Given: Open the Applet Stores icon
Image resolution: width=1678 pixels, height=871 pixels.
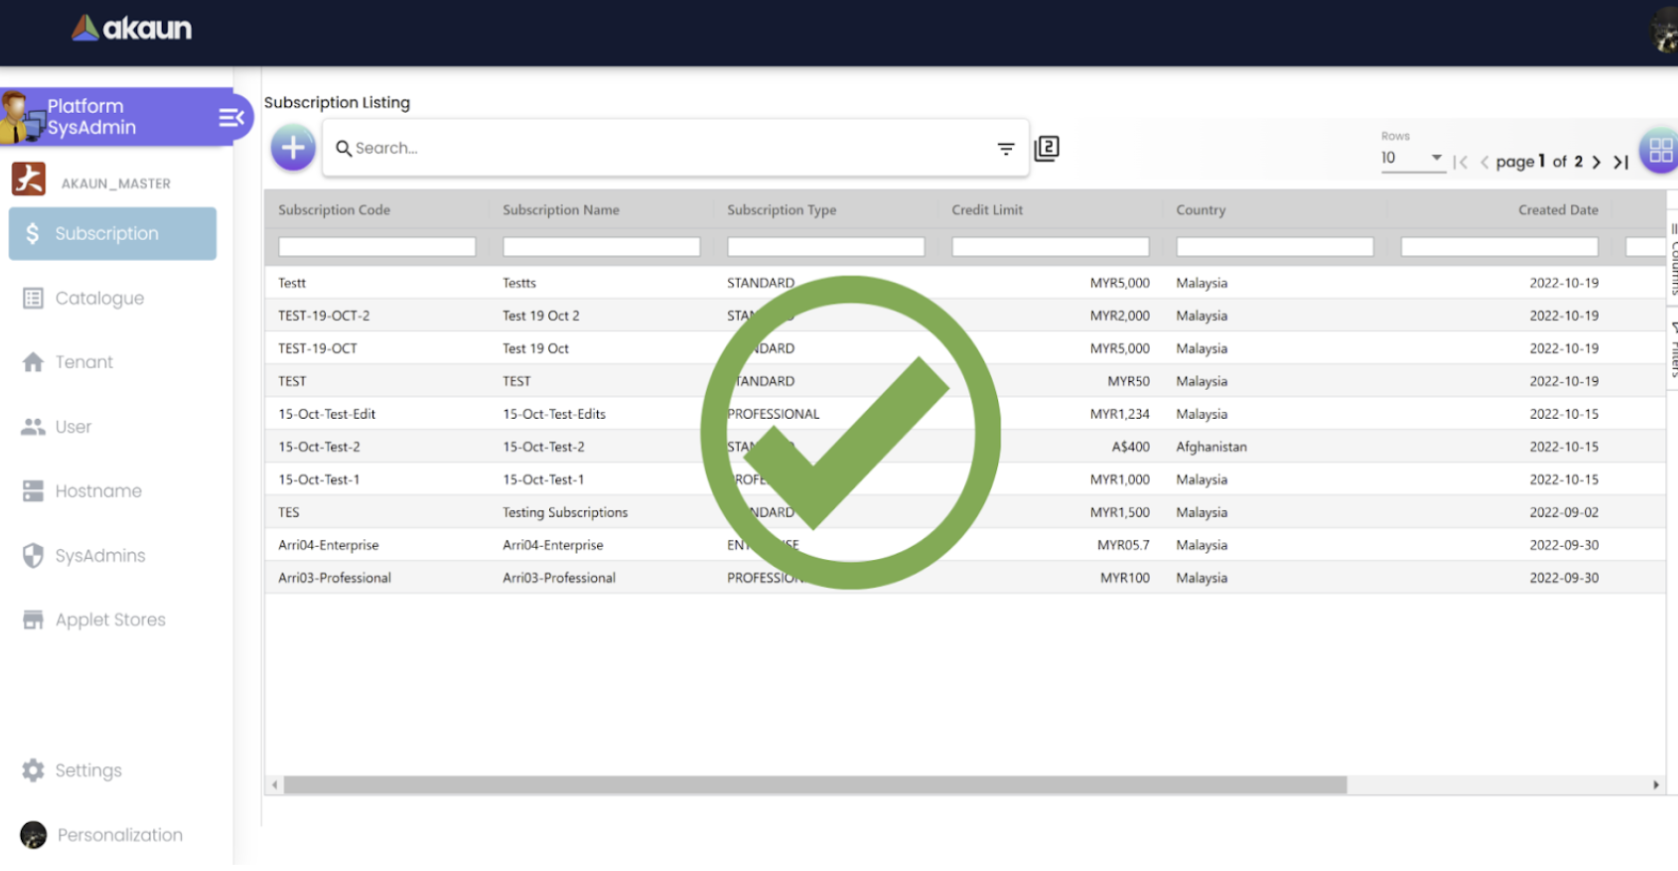Looking at the screenshot, I should [33, 620].
